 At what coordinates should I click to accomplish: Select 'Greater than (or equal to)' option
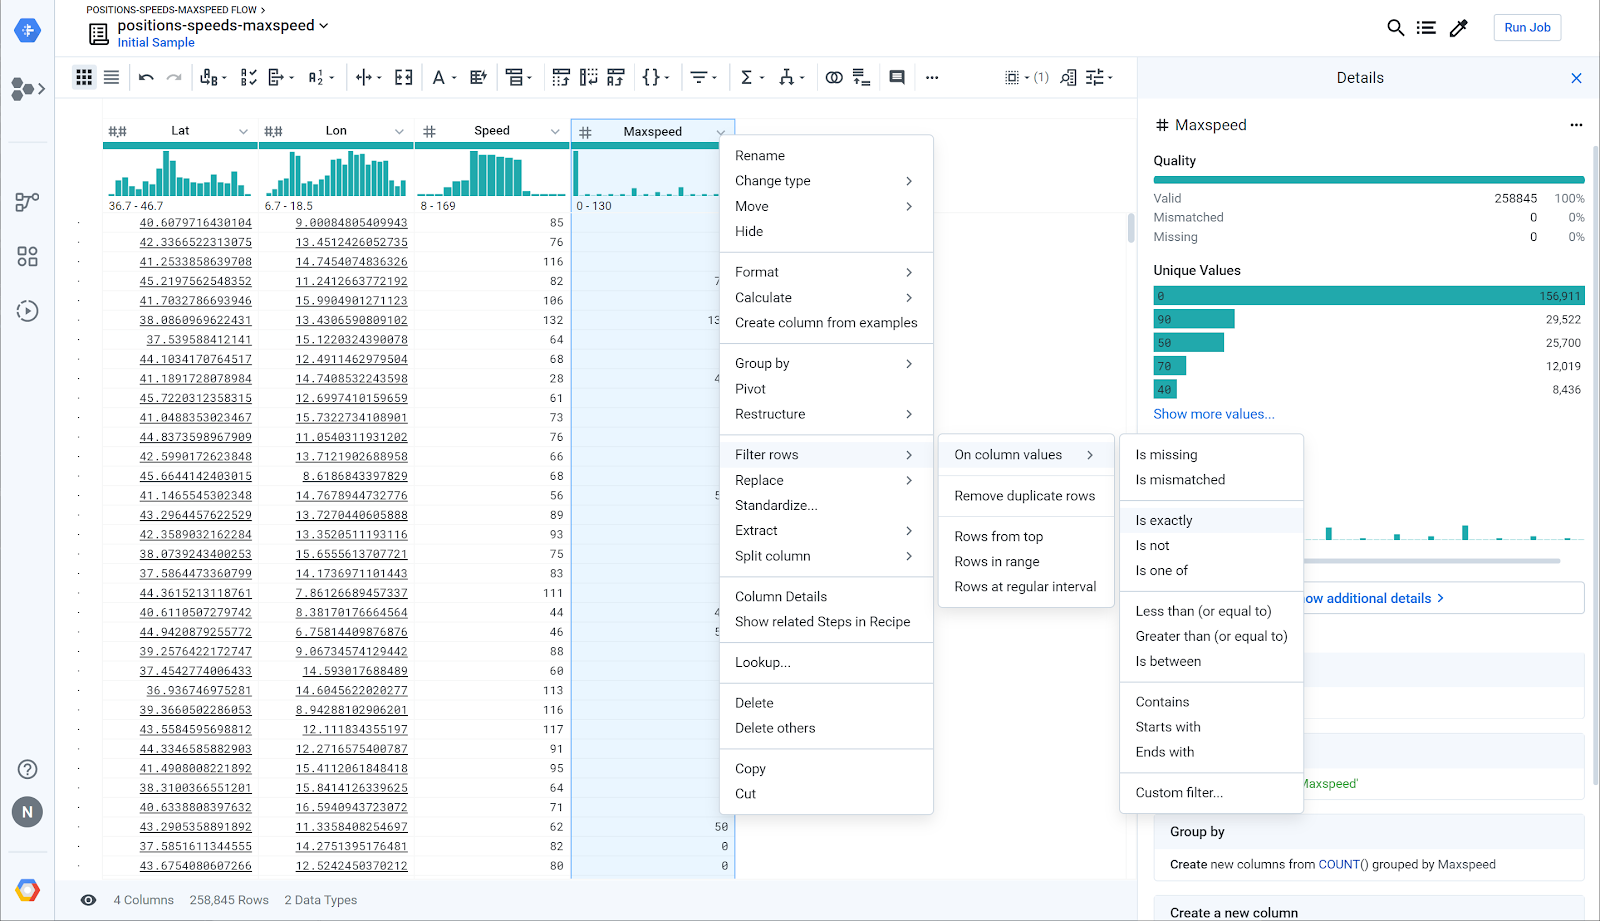click(x=1211, y=636)
